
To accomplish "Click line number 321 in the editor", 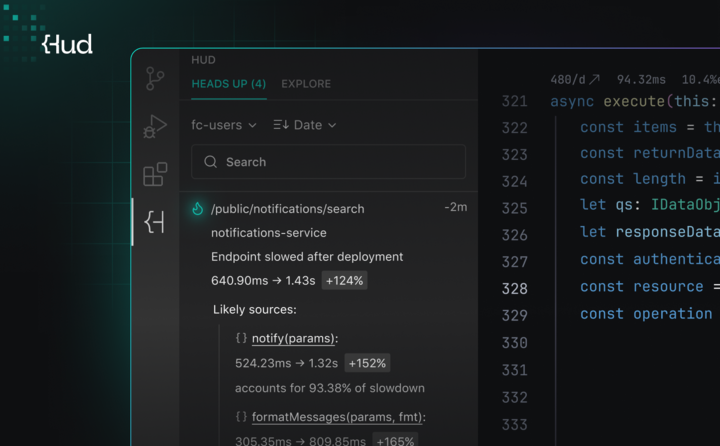I will [x=514, y=101].
